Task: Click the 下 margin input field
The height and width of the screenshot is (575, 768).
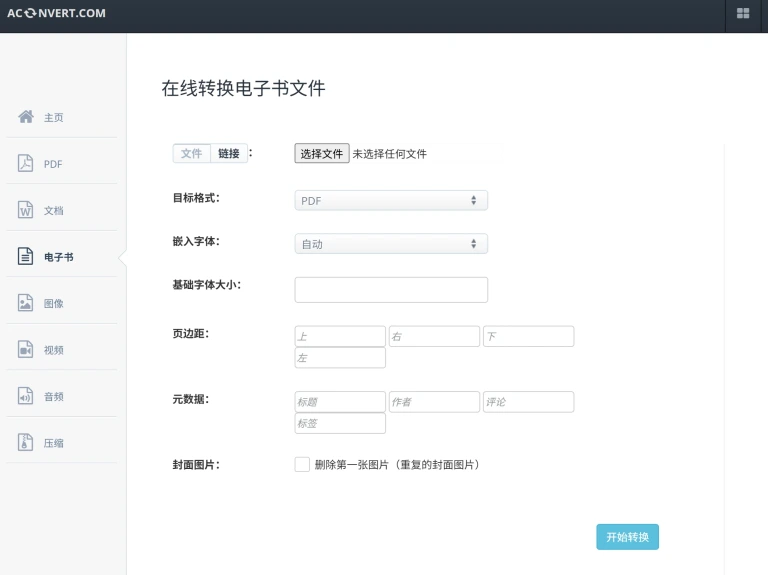Action: 528,336
